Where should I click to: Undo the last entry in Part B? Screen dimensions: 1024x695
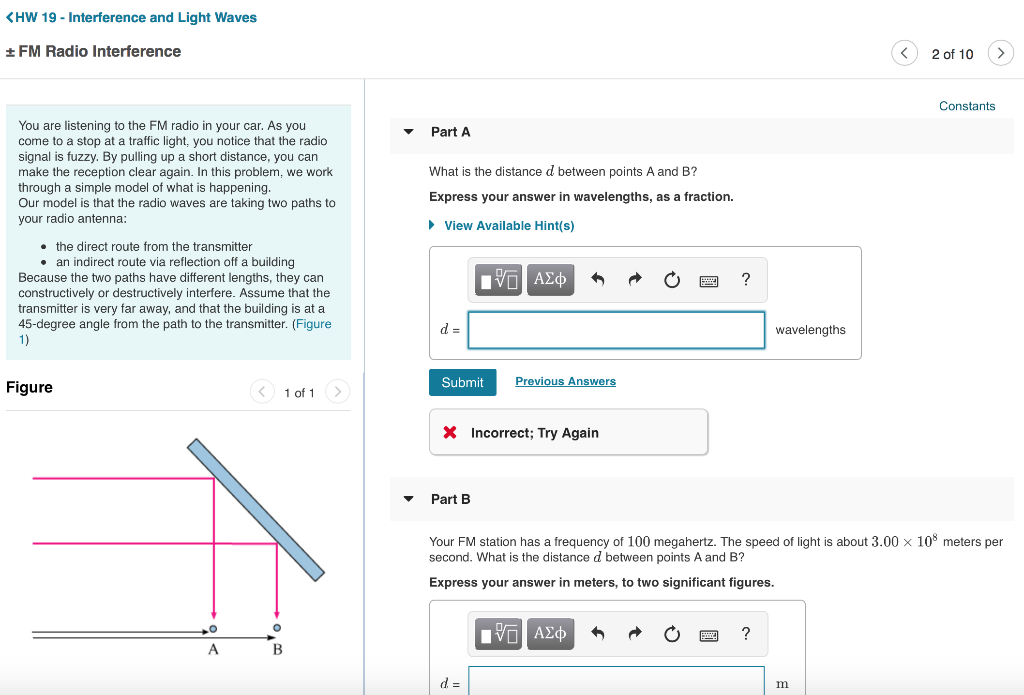[x=598, y=634]
